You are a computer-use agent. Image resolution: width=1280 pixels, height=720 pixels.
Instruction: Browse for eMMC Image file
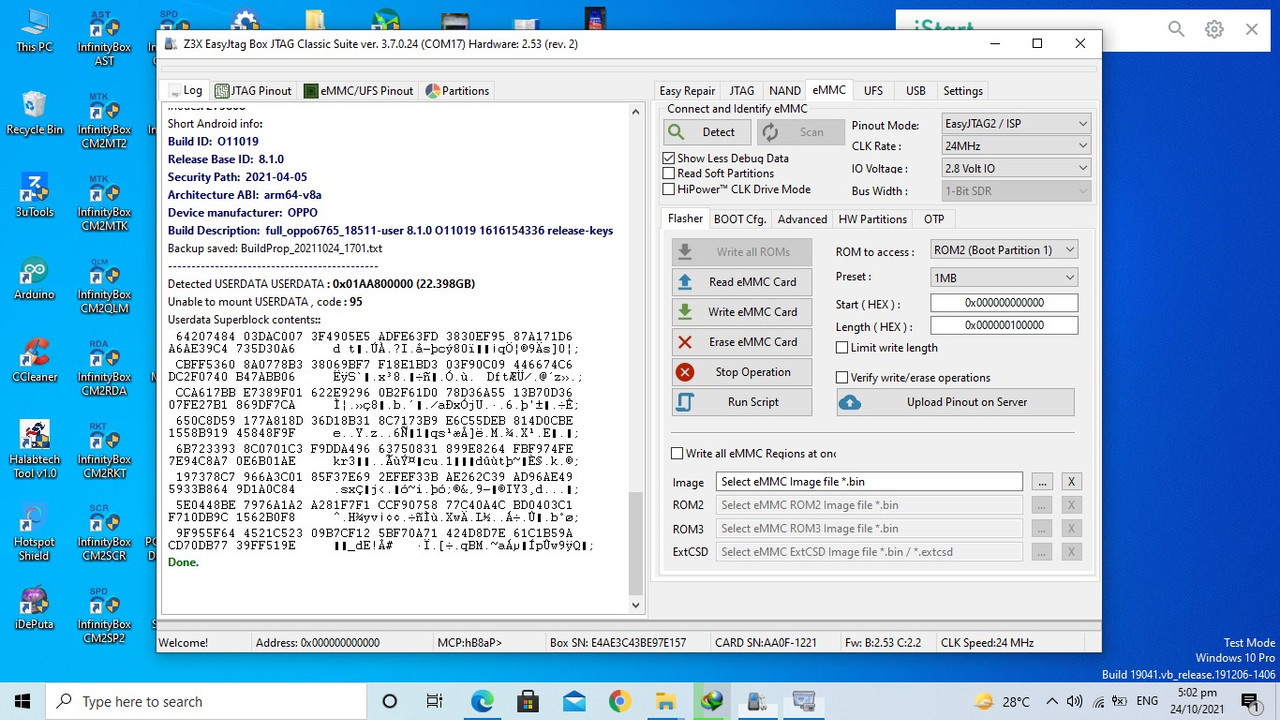tap(1042, 482)
